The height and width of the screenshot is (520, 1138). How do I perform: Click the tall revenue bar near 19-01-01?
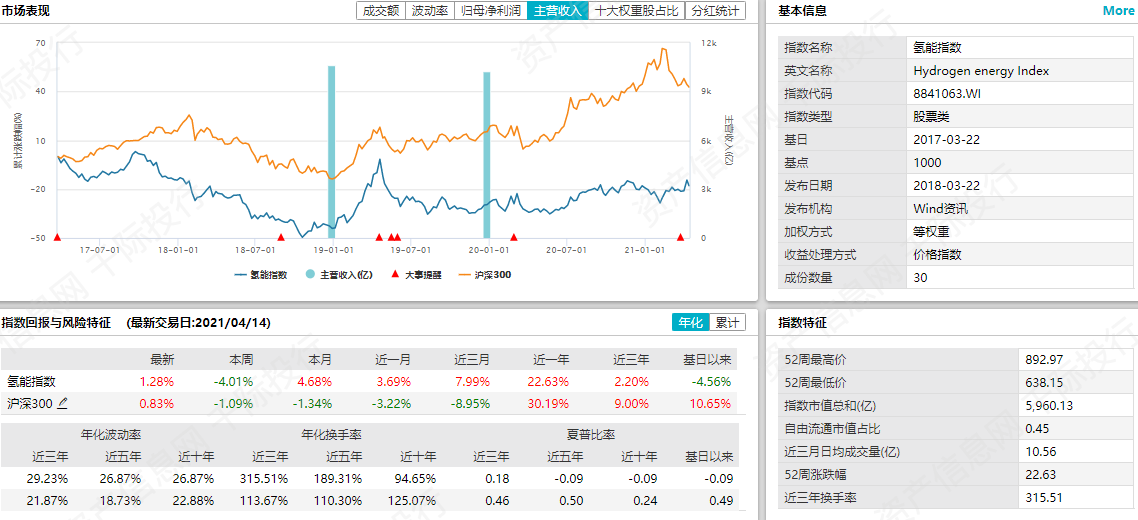[331, 150]
